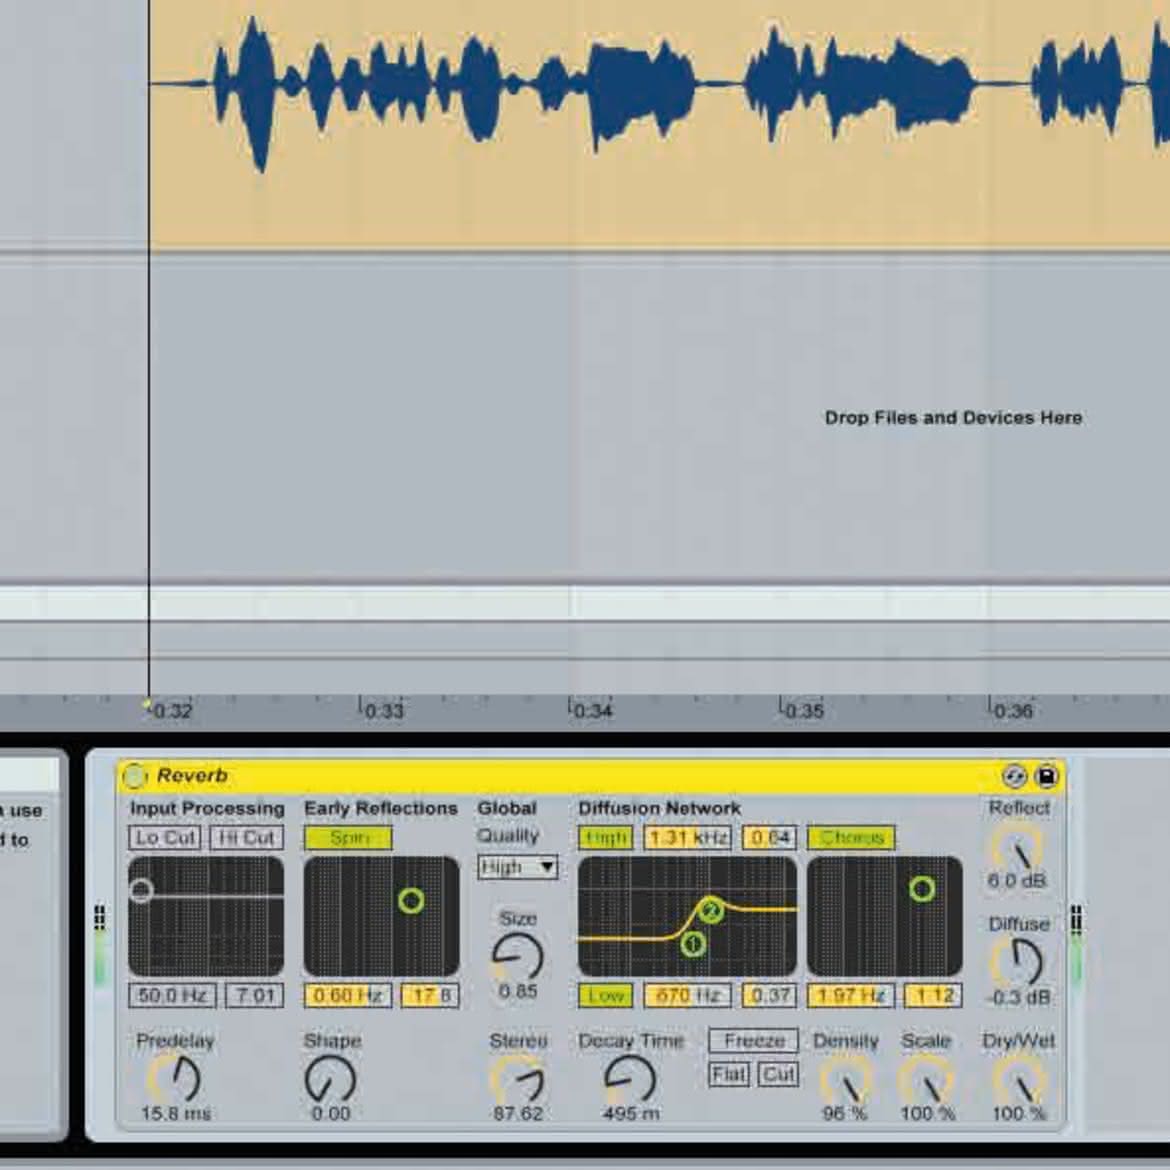
Task: Click the Cut button under Freeze
Action: point(778,1074)
